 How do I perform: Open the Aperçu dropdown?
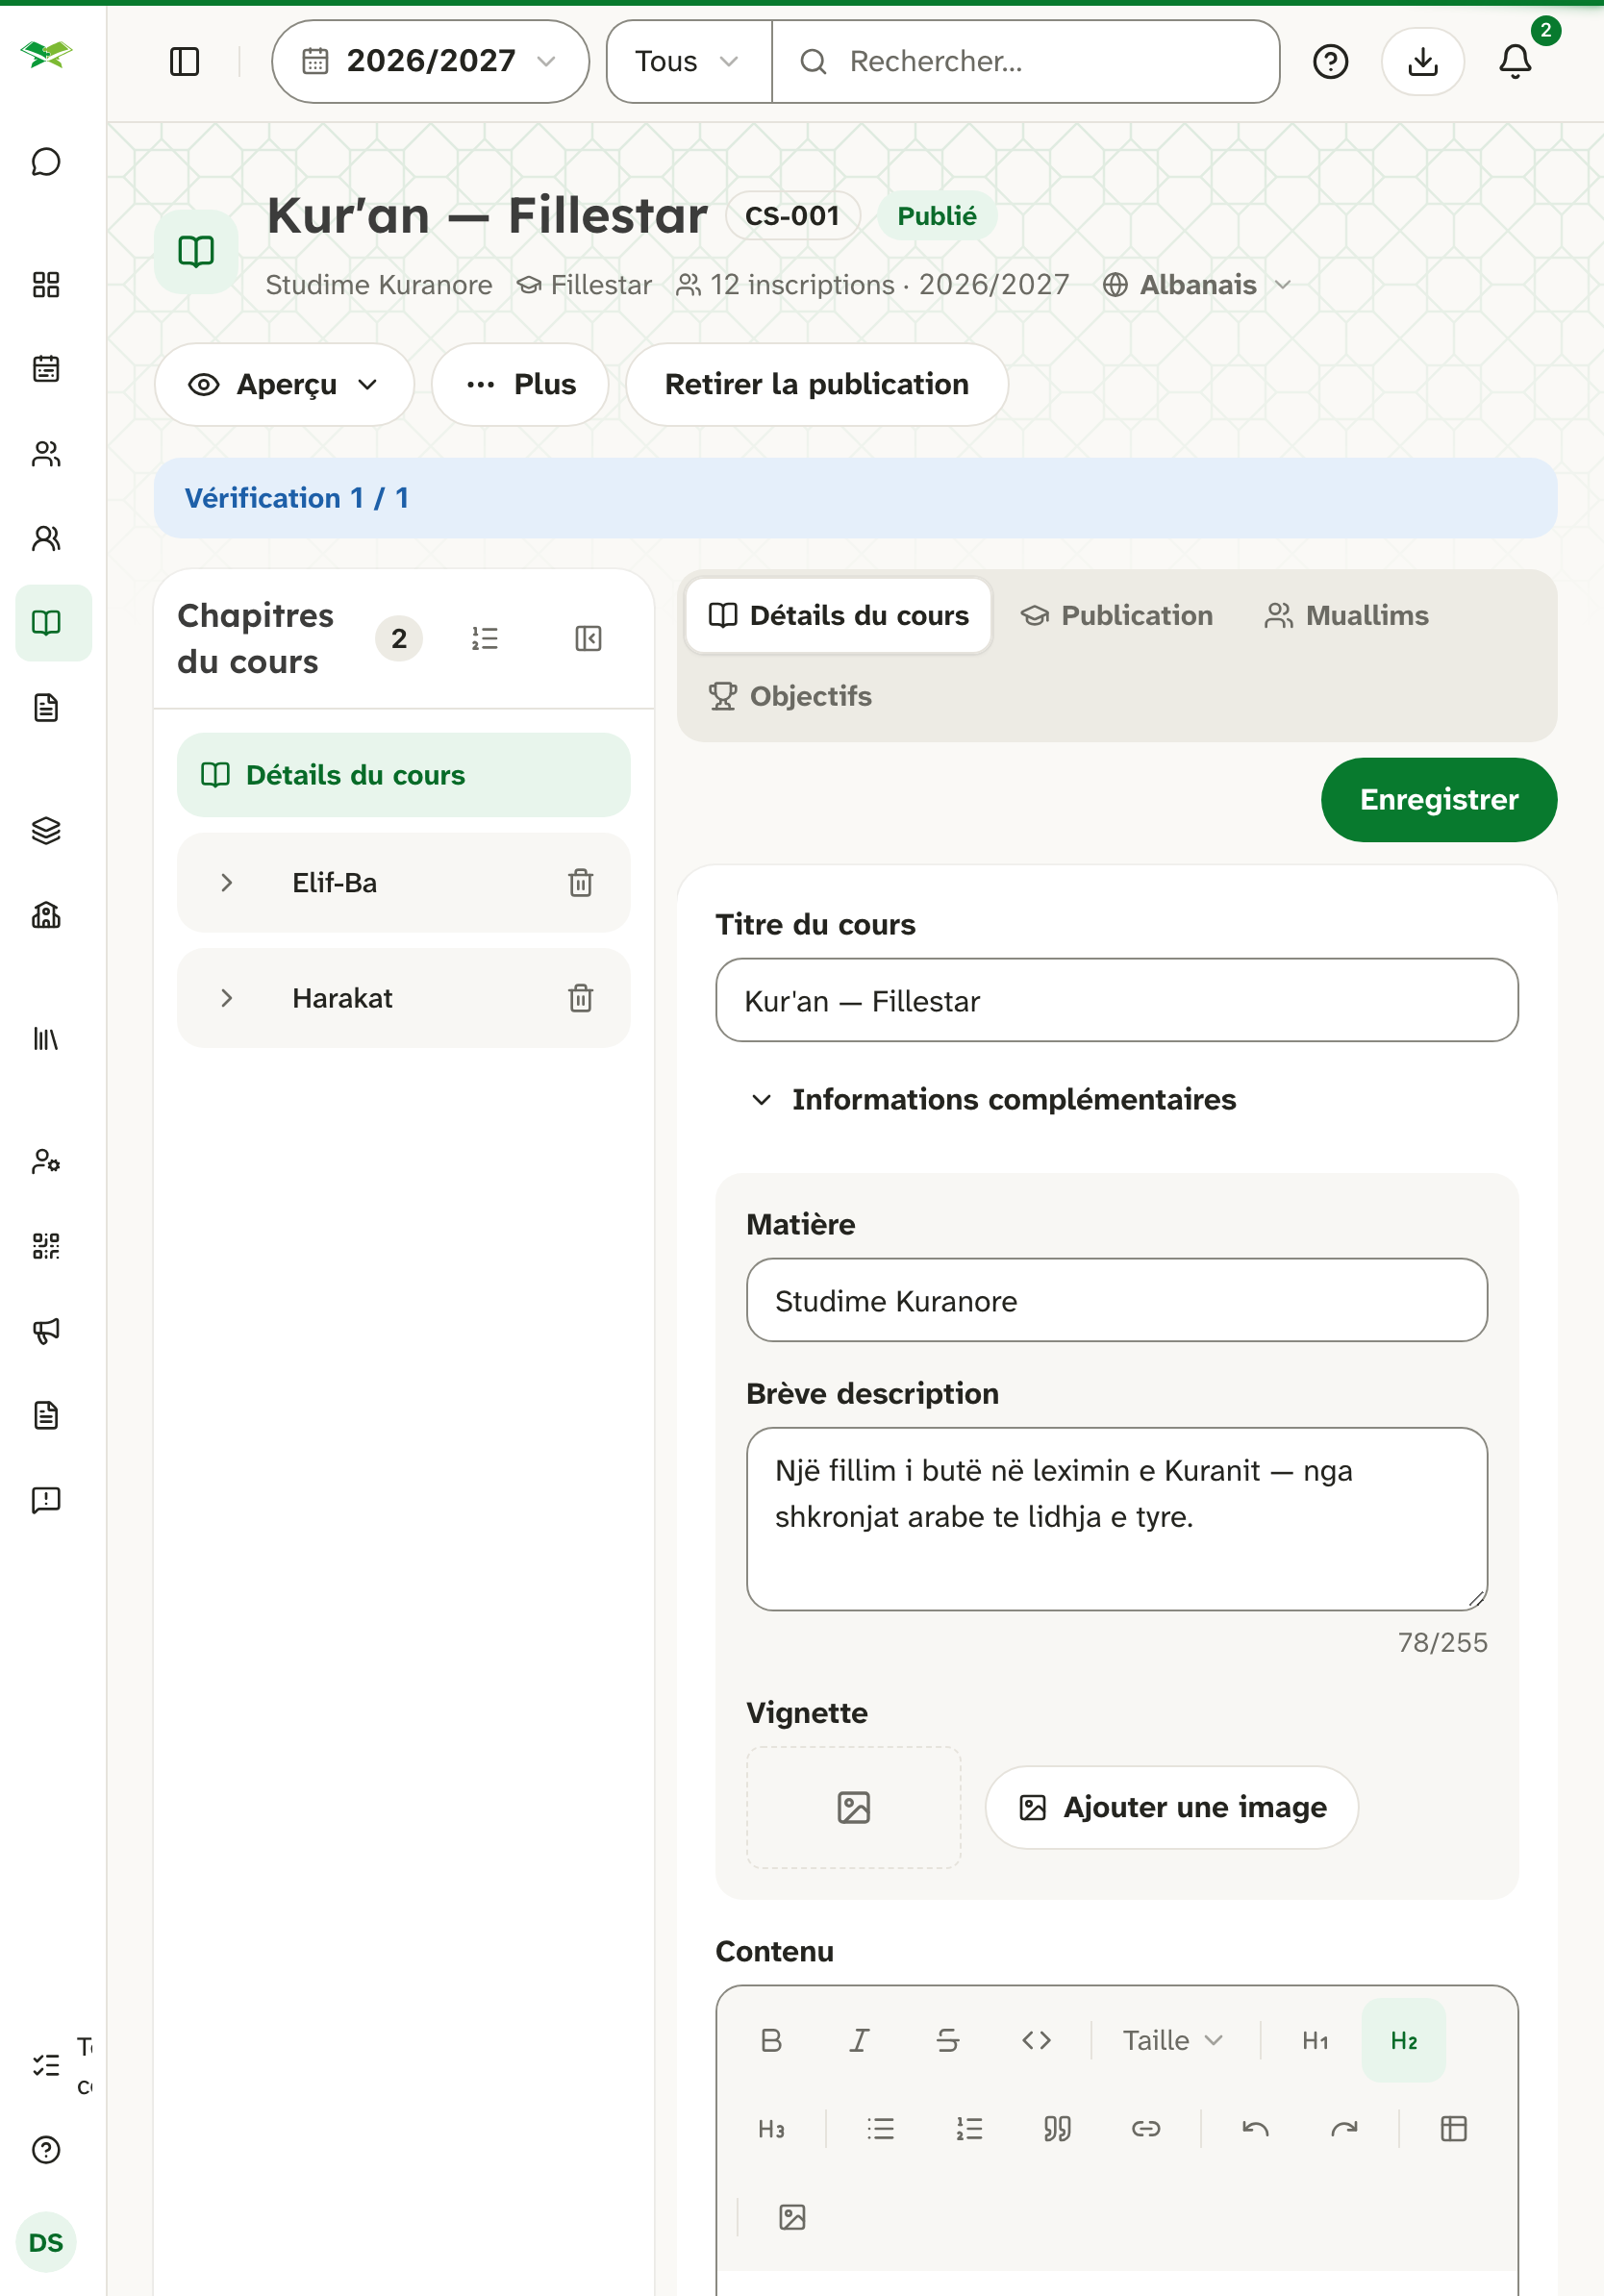coord(284,385)
